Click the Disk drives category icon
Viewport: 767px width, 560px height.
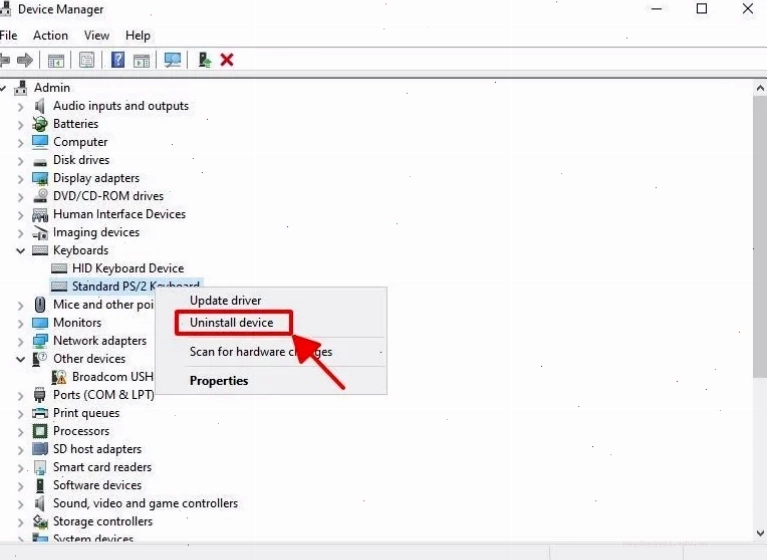40,161
